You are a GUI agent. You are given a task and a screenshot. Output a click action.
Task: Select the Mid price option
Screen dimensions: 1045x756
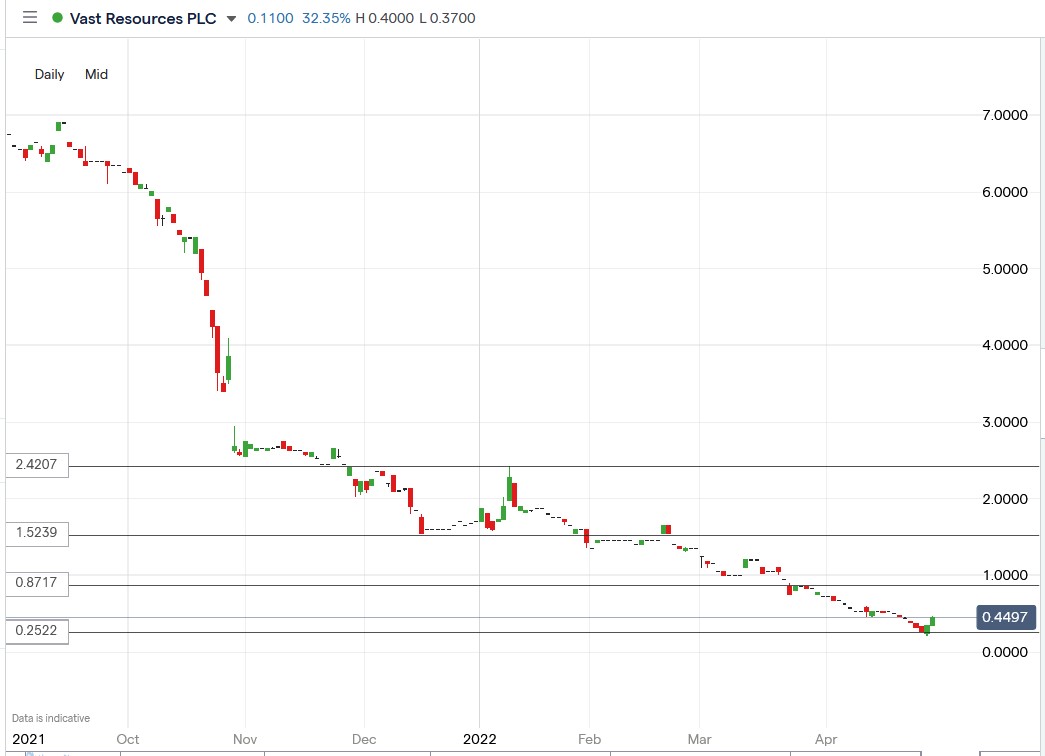click(95, 74)
